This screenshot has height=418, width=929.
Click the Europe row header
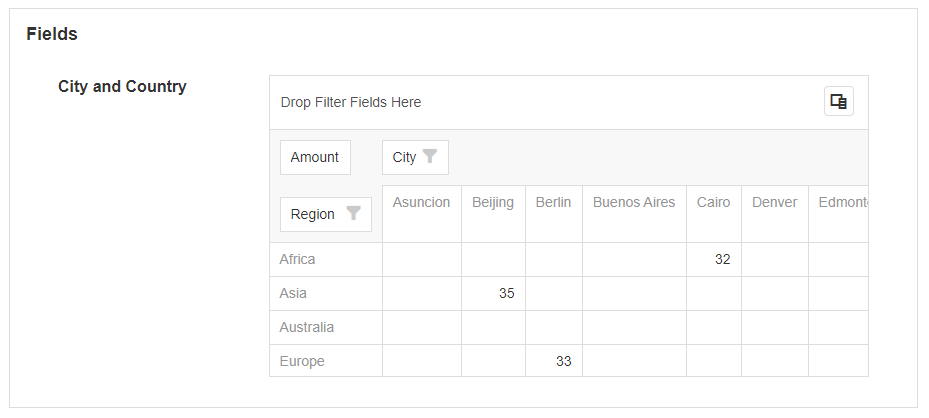[302, 361]
